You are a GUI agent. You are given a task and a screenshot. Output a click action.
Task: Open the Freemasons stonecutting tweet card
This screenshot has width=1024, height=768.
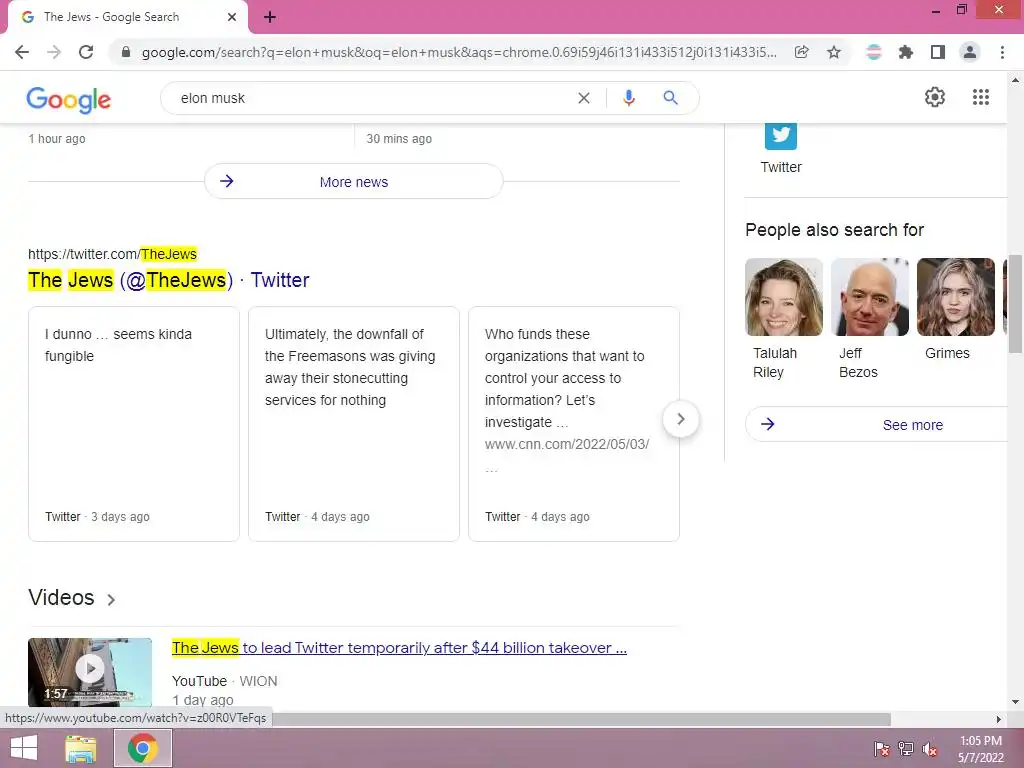tap(354, 424)
